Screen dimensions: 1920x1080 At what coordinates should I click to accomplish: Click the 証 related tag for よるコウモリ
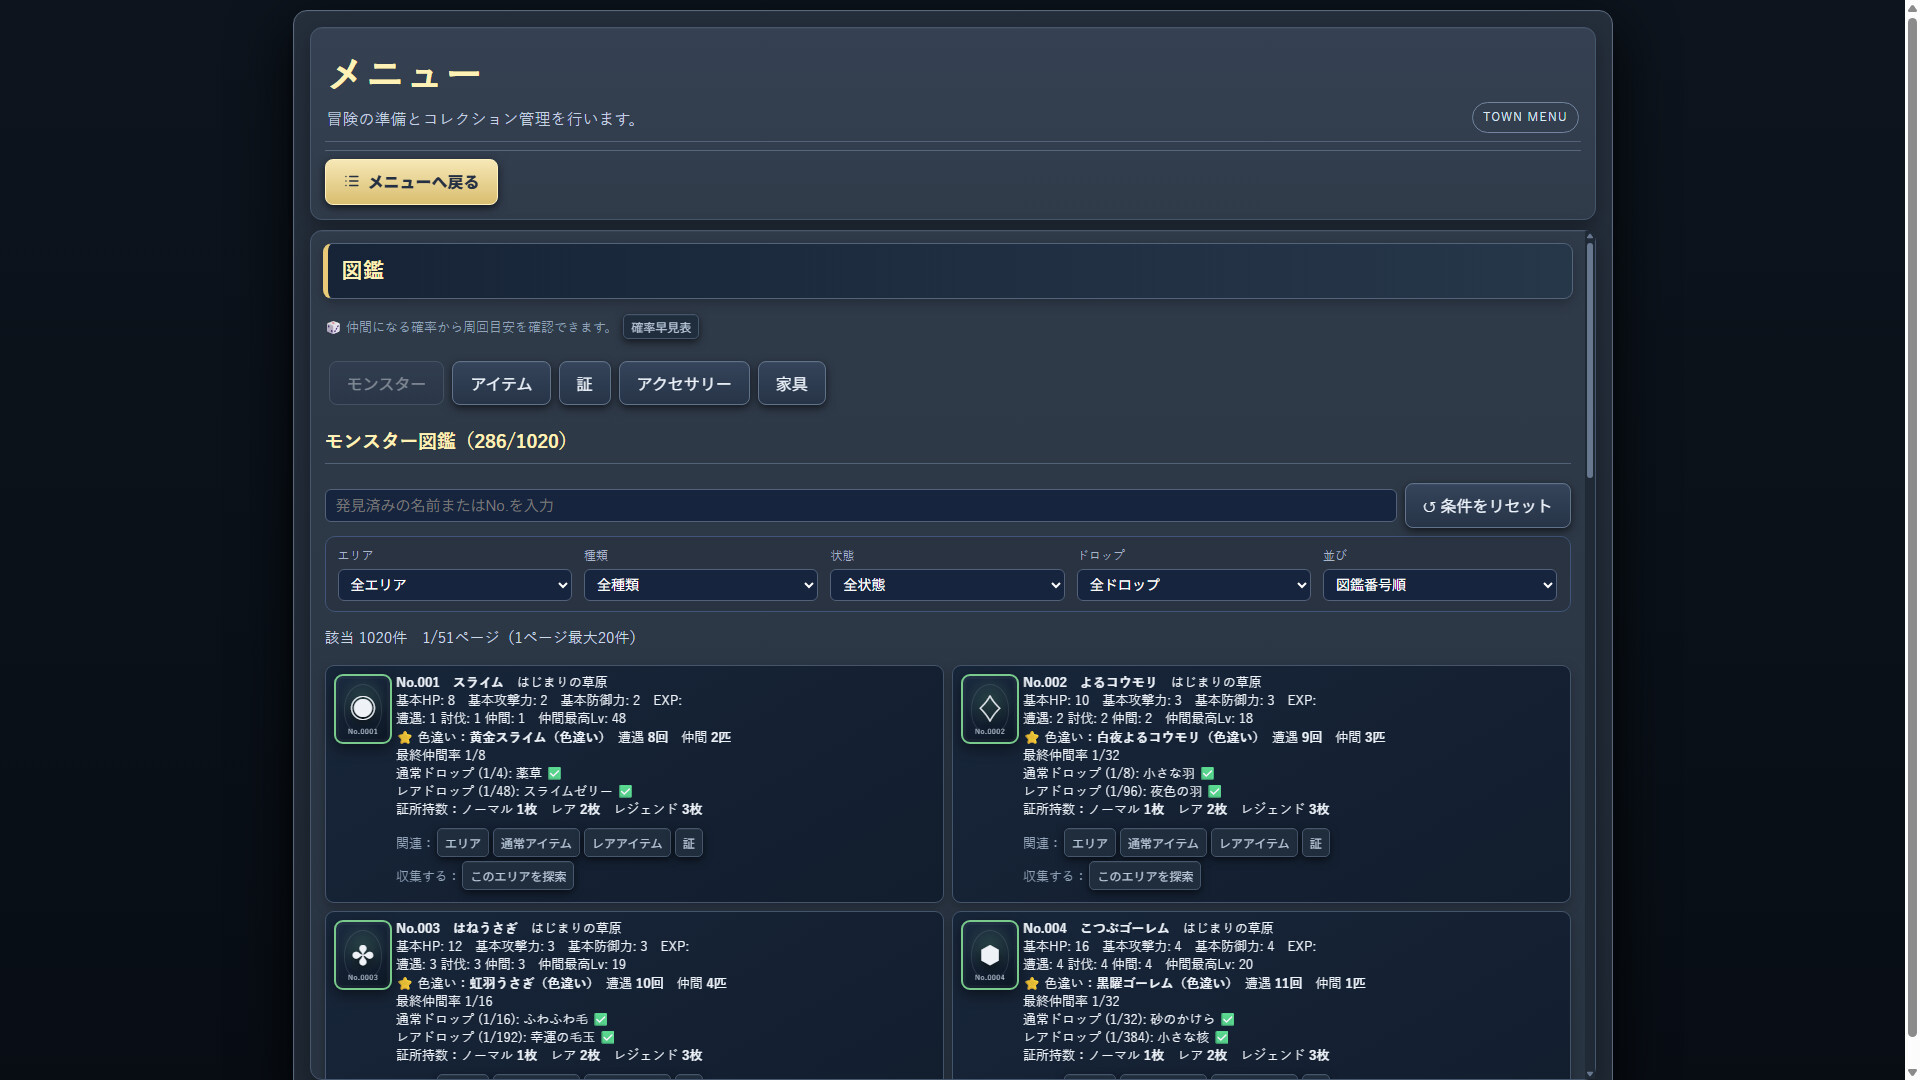pyautogui.click(x=1316, y=843)
